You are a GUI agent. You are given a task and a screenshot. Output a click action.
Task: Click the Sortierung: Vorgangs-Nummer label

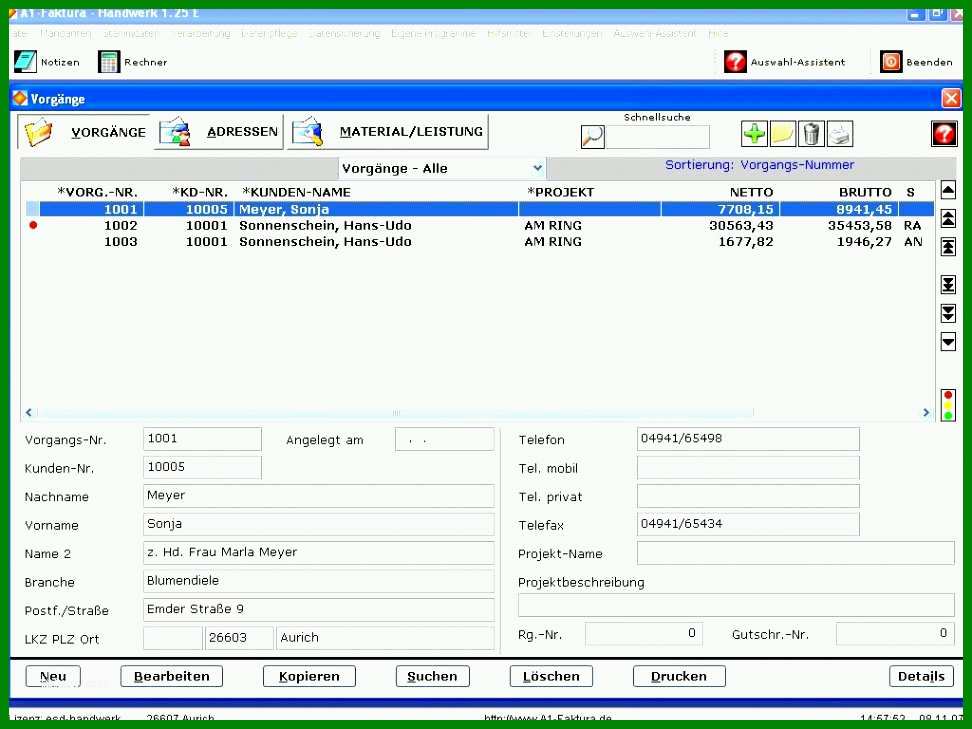pos(759,165)
